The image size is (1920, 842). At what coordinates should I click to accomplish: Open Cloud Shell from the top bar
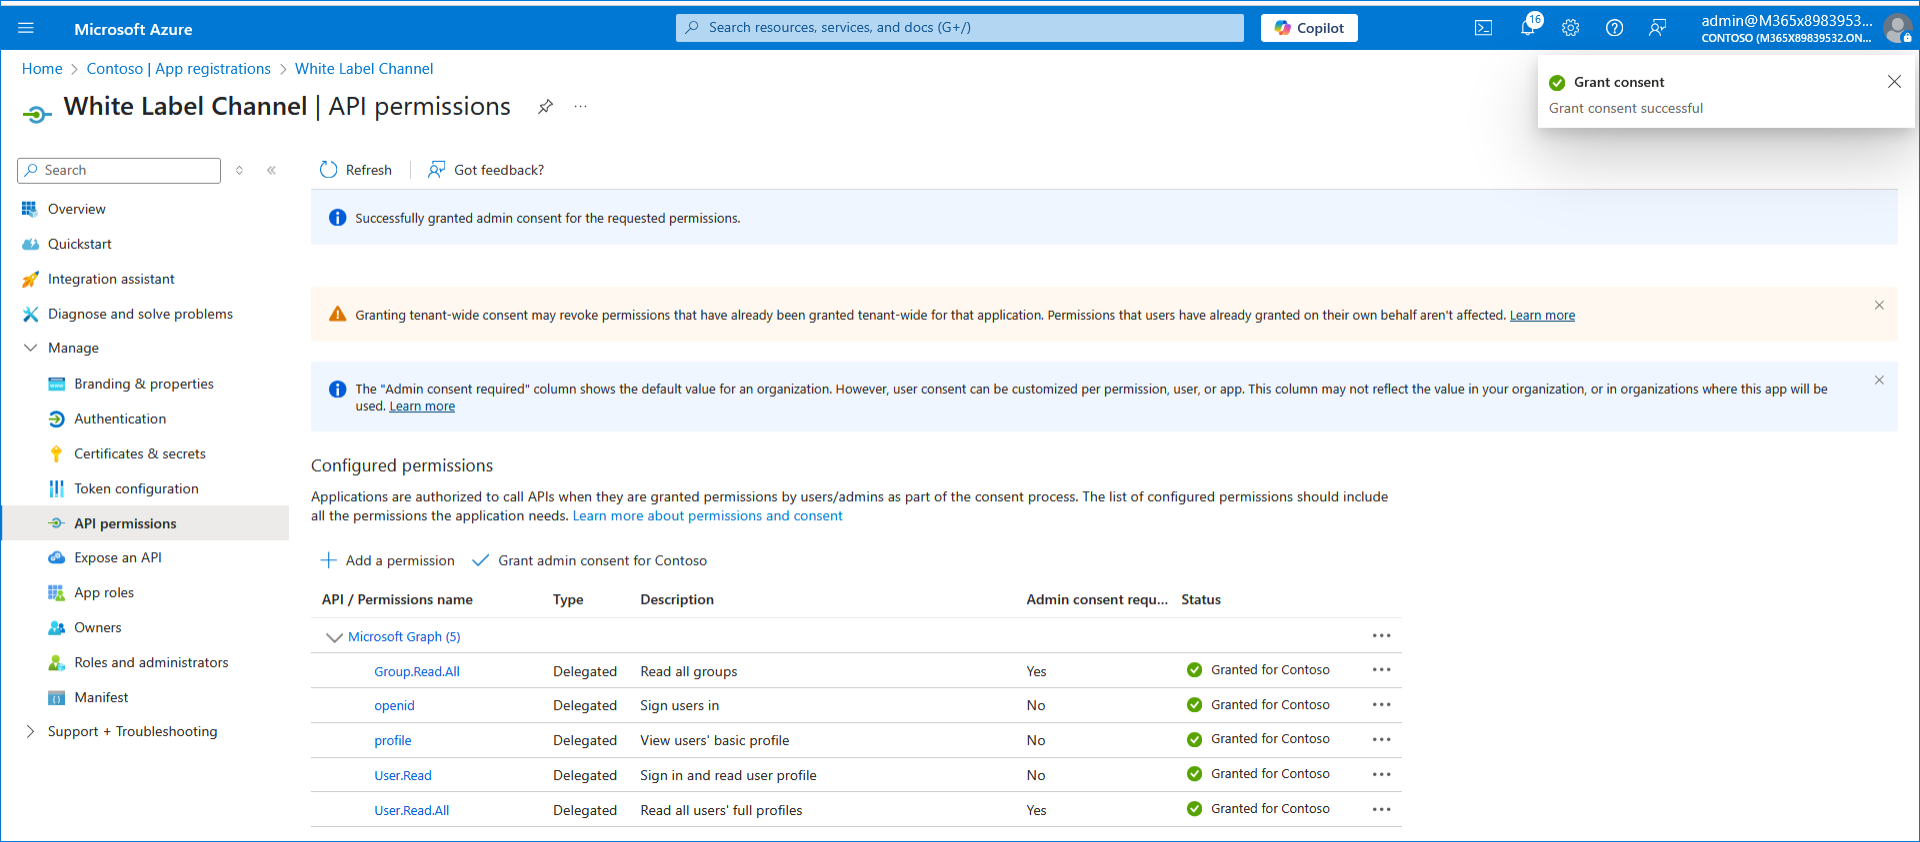(x=1484, y=28)
